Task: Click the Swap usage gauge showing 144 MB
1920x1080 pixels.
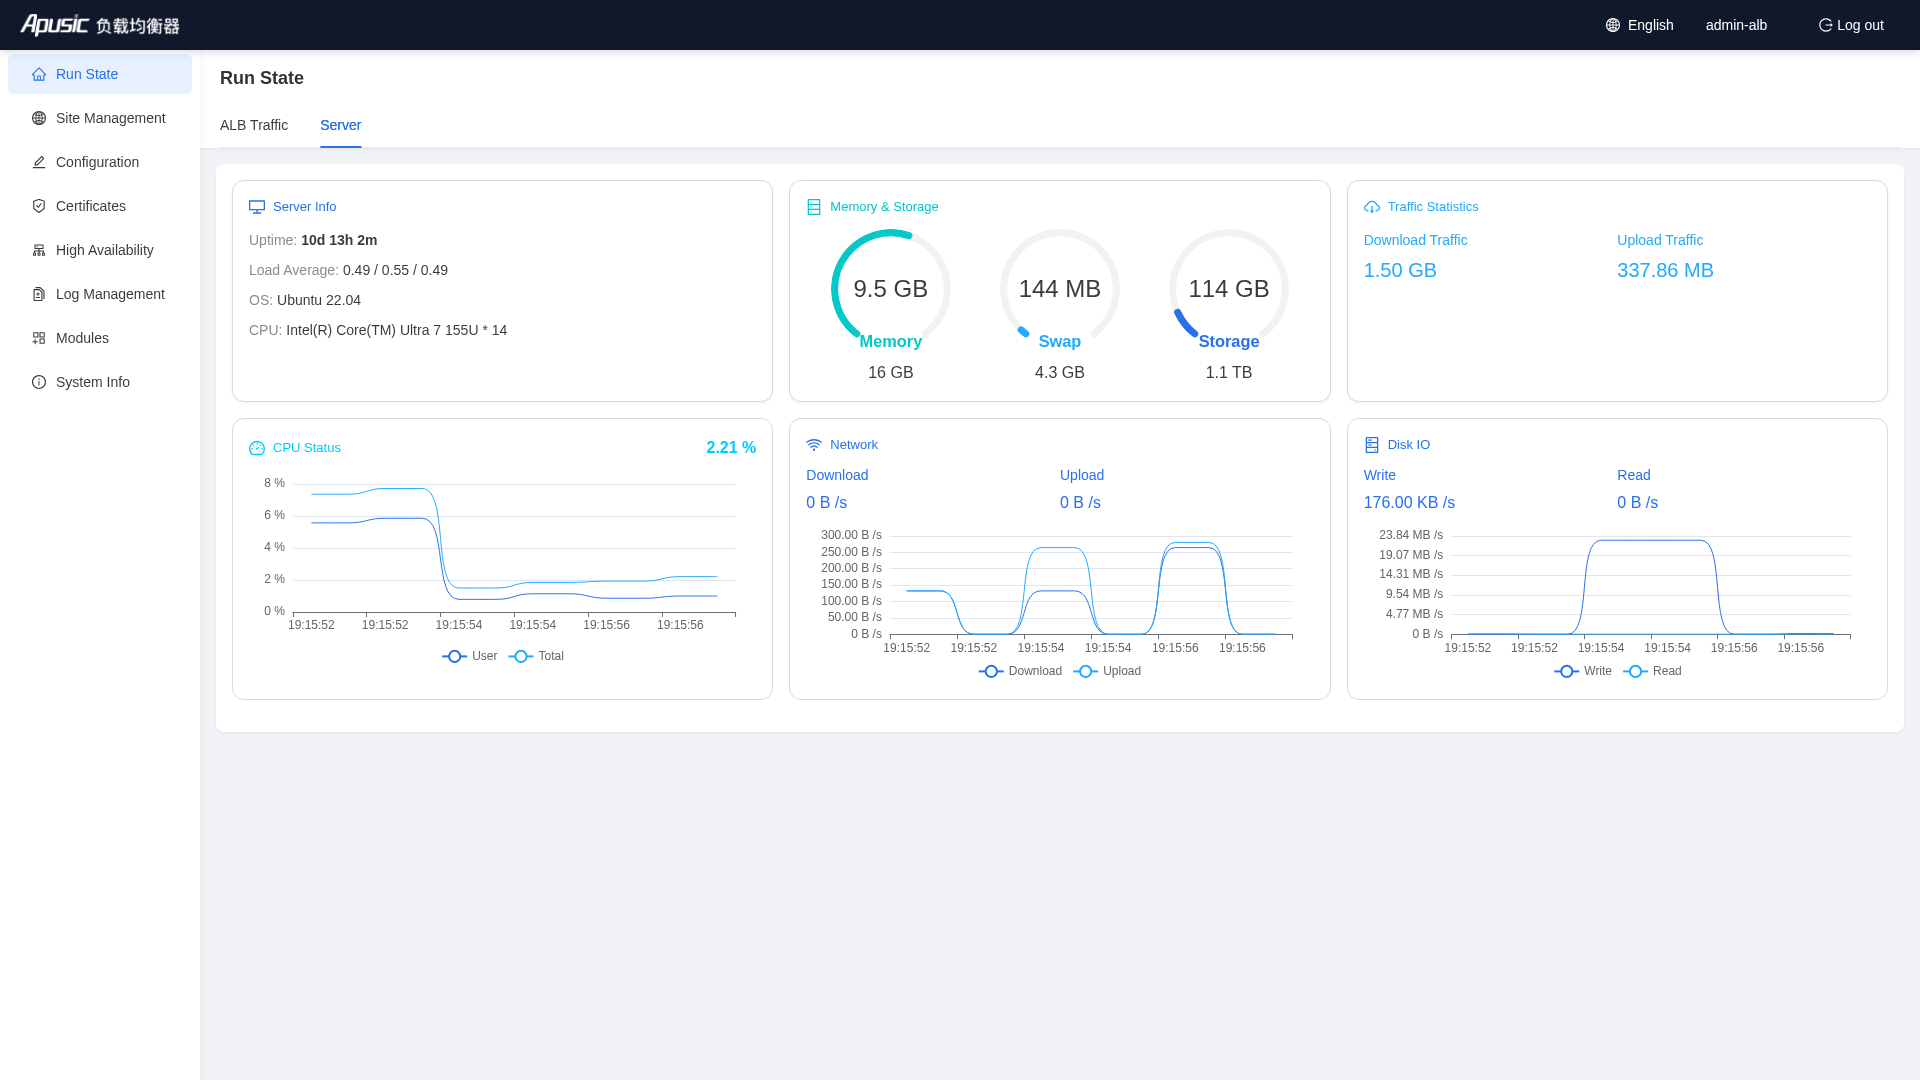Action: [1060, 289]
